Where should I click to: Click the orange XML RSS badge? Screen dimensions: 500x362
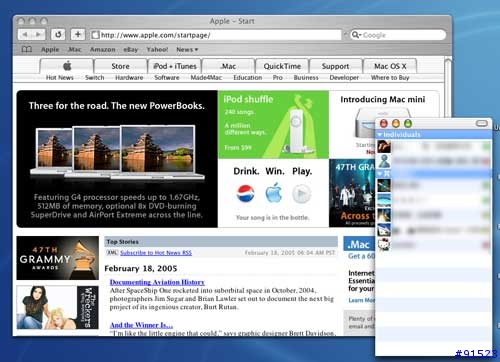pos(112,252)
